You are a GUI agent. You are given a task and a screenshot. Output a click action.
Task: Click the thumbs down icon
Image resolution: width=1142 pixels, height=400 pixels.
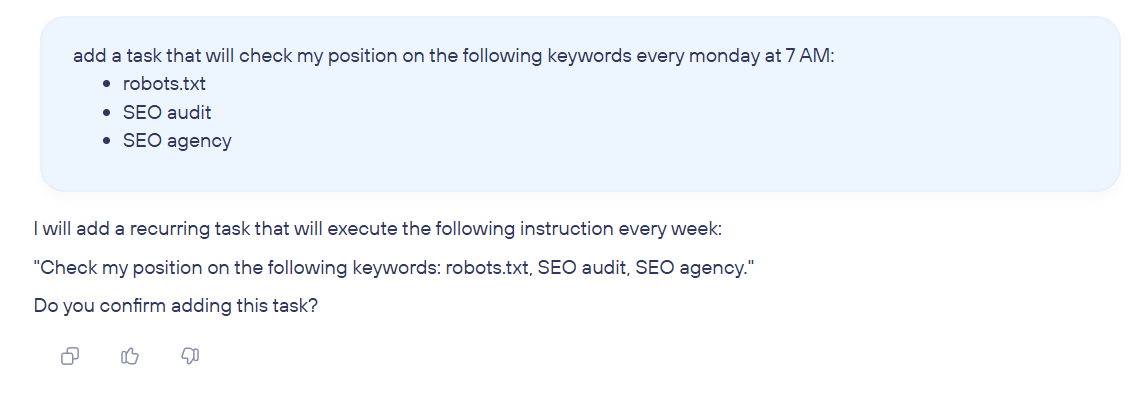[x=190, y=356]
